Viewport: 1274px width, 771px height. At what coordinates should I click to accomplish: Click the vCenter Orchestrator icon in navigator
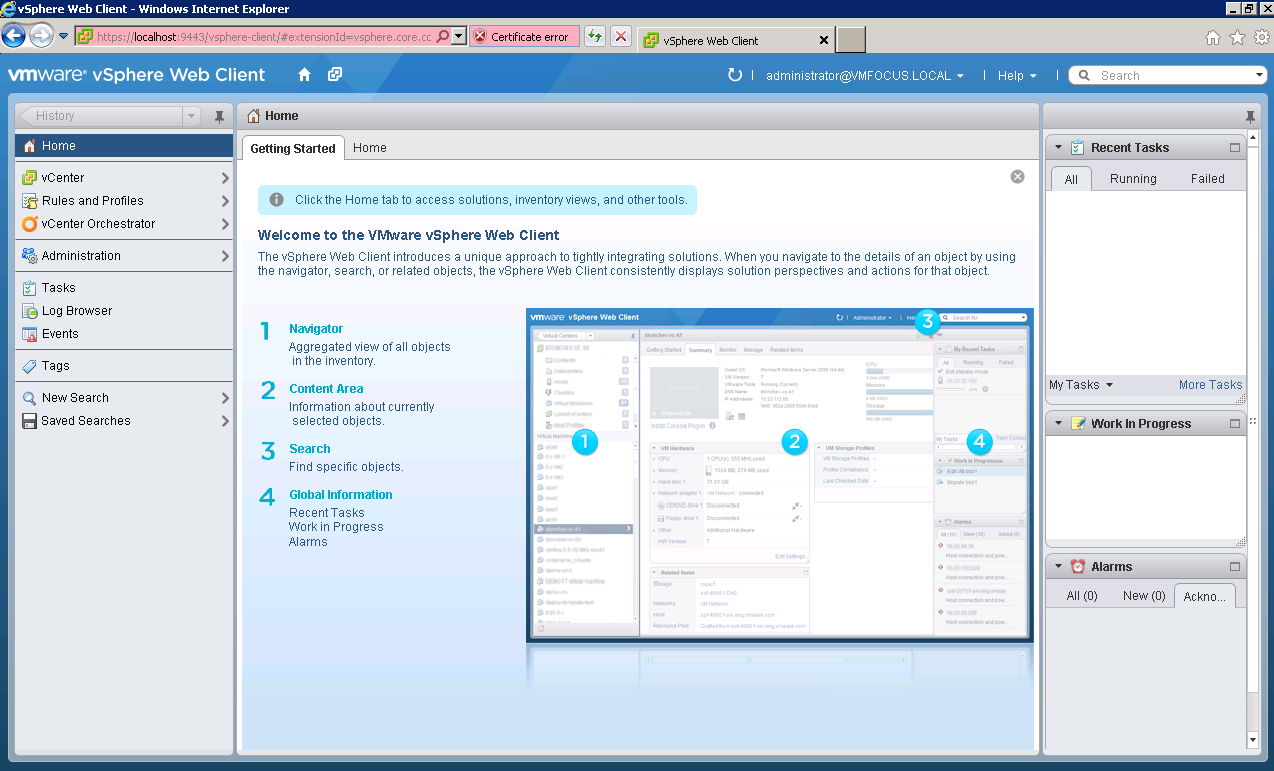coord(29,224)
